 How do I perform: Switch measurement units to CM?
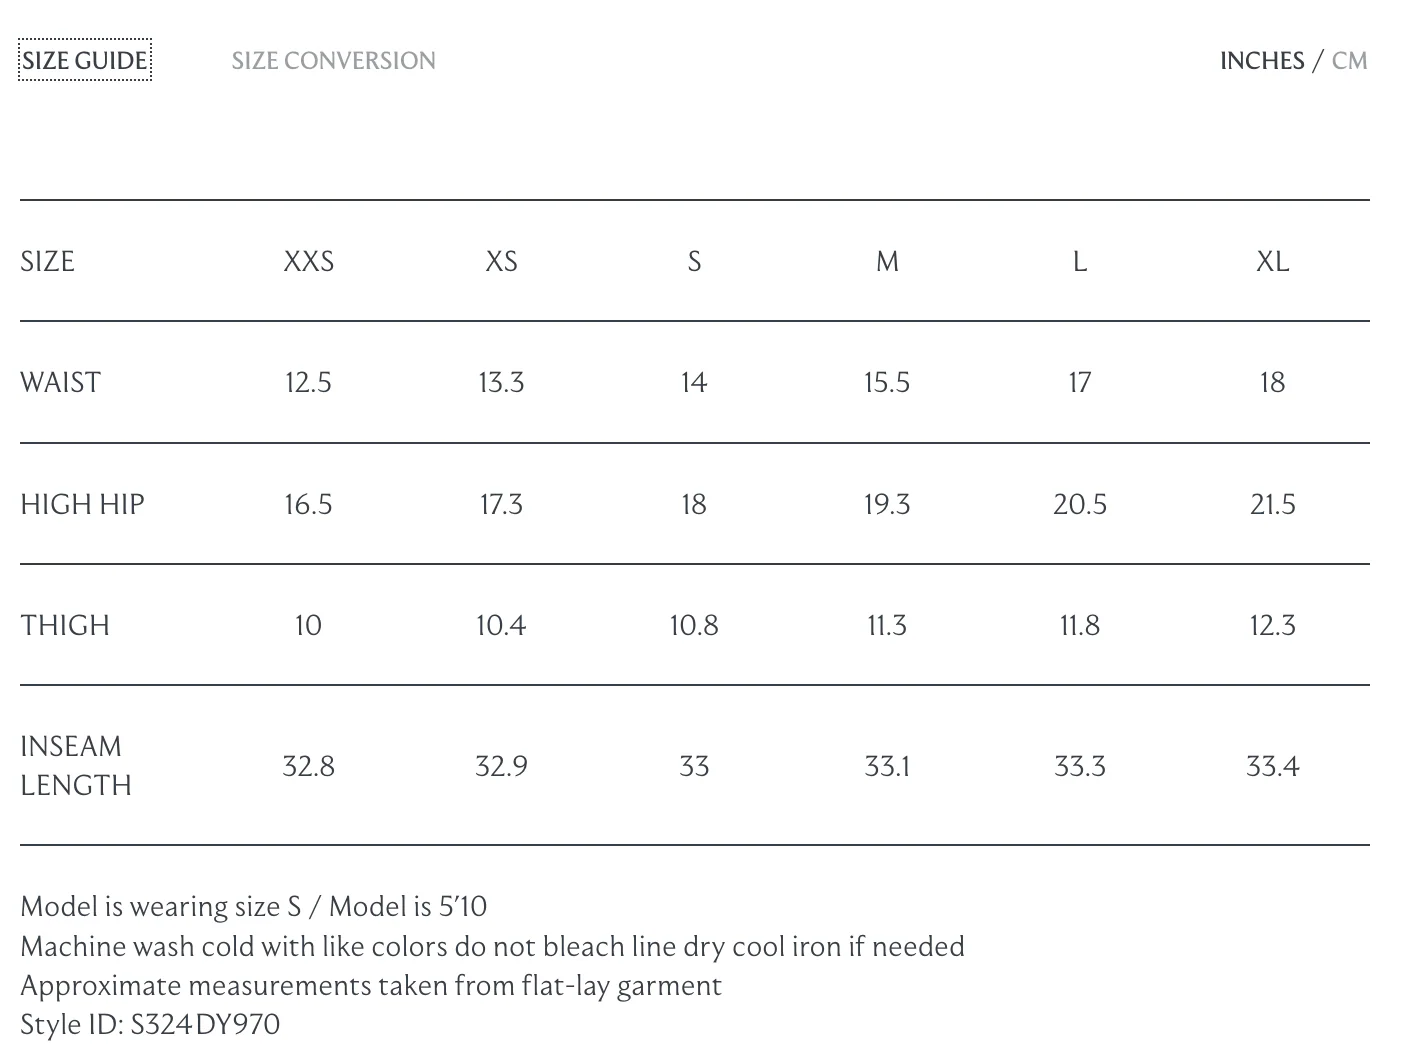pos(1349,61)
